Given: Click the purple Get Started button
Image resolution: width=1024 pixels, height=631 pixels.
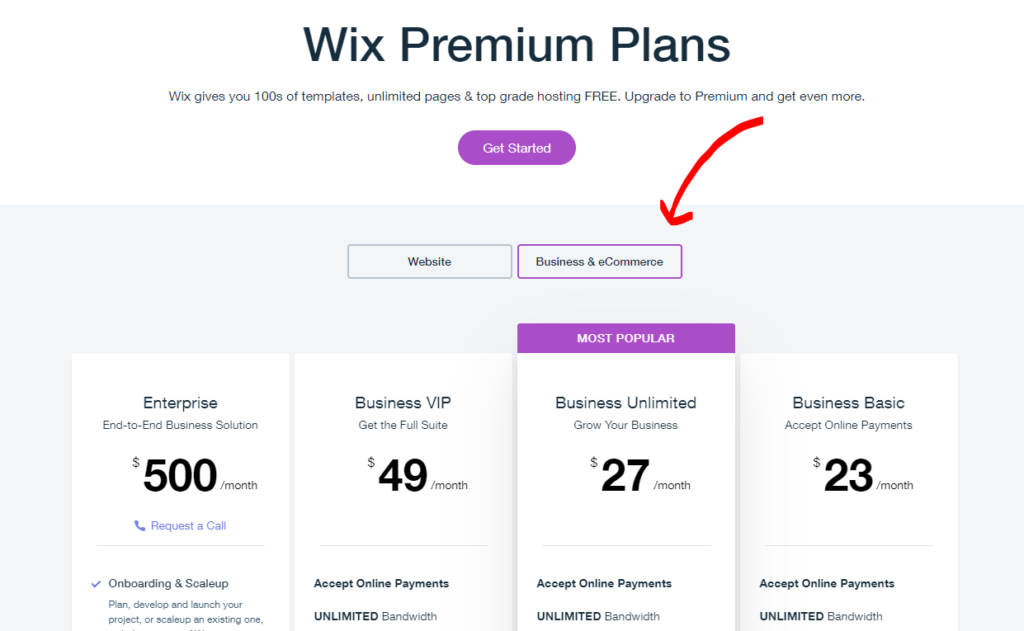Looking at the screenshot, I should pyautogui.click(x=517, y=148).
